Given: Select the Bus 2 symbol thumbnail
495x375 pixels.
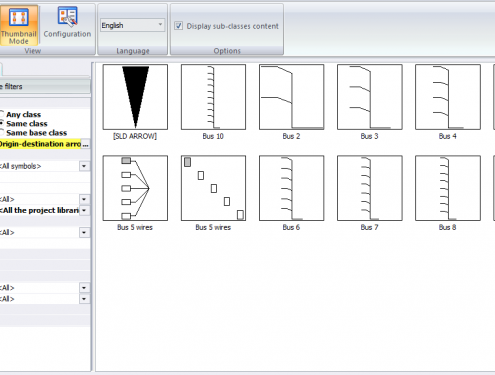Looking at the screenshot, I should pyautogui.click(x=292, y=97).
